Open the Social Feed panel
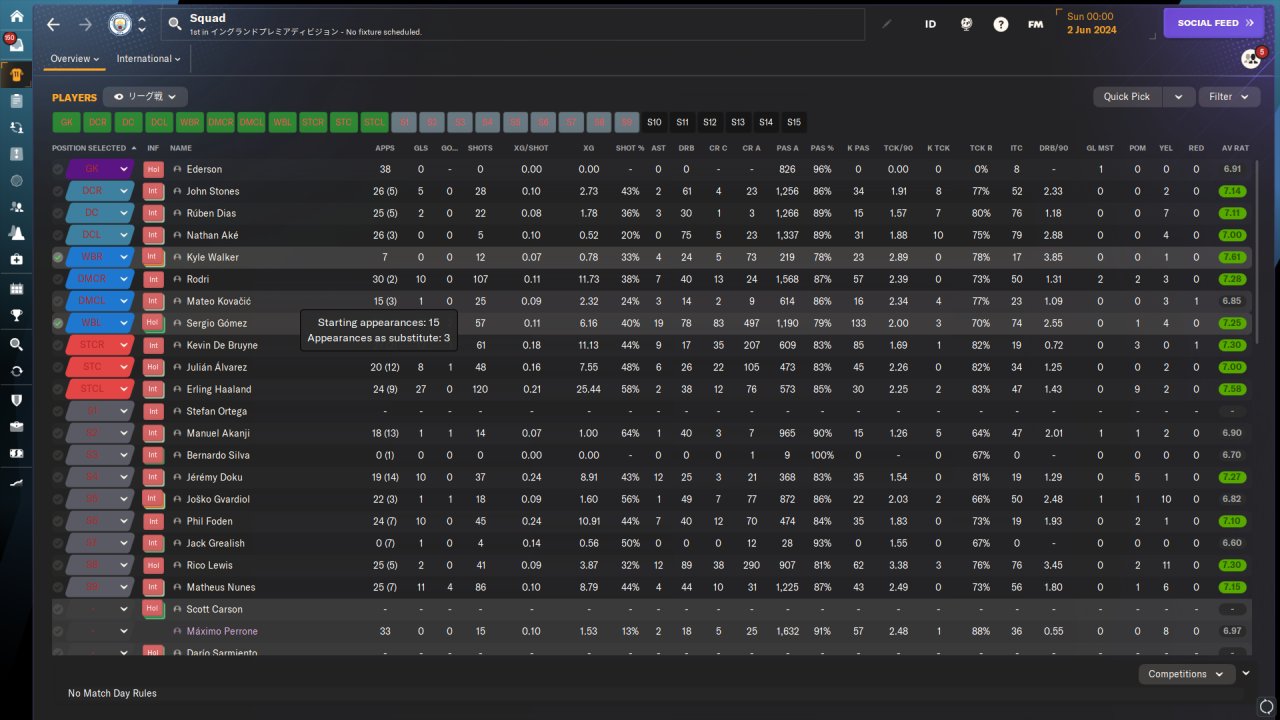1280x720 pixels. [x=1214, y=23]
